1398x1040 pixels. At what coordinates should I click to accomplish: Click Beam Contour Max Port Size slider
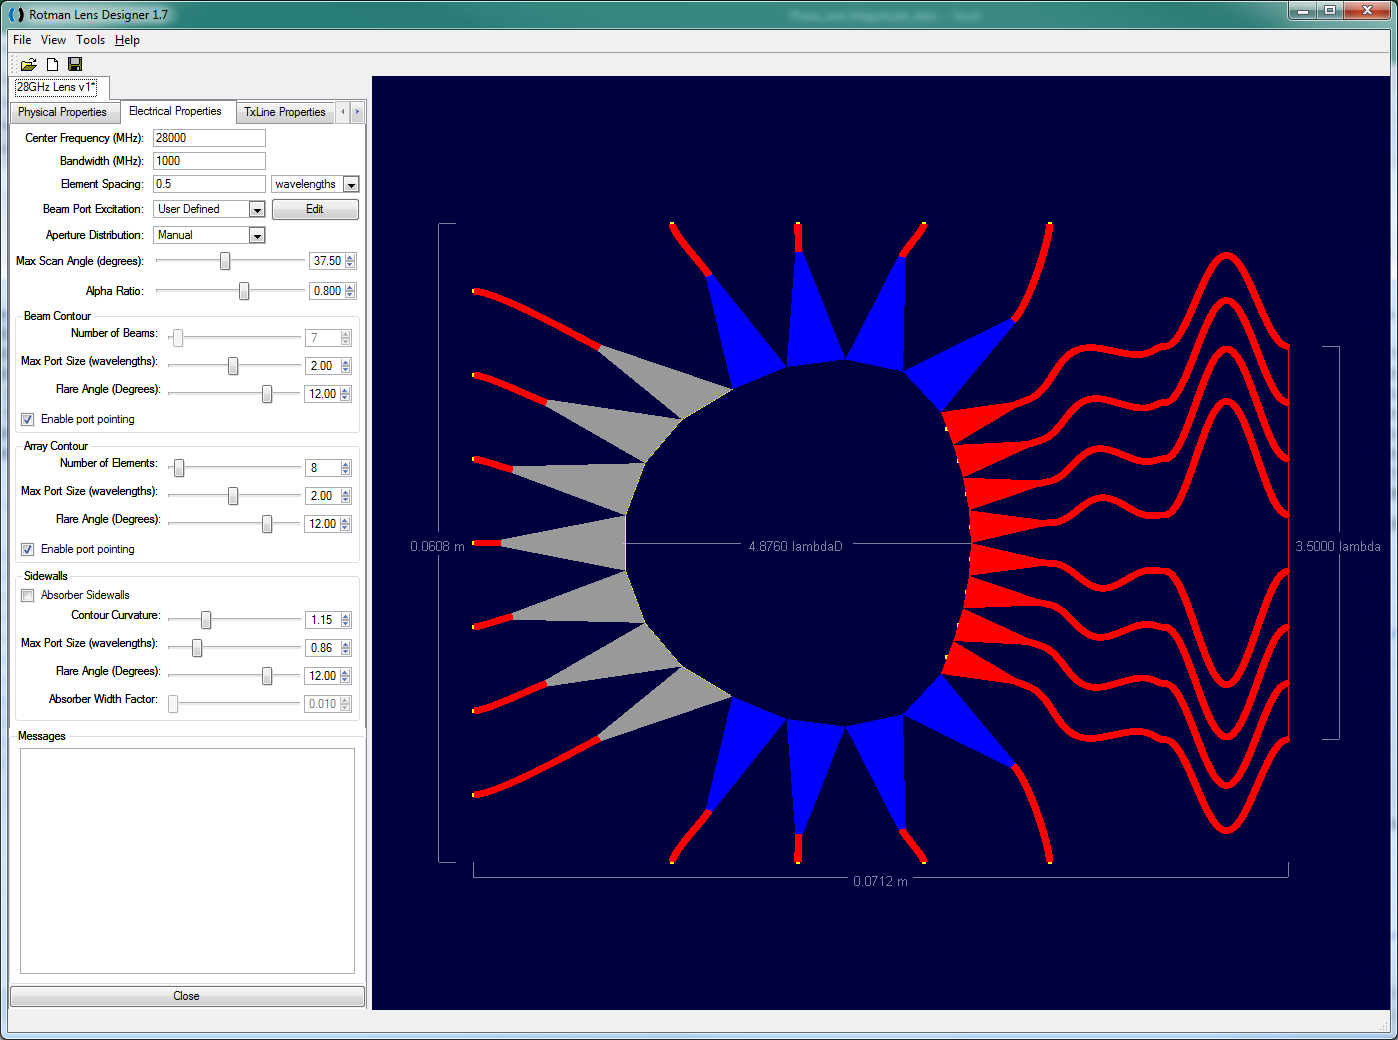(233, 366)
